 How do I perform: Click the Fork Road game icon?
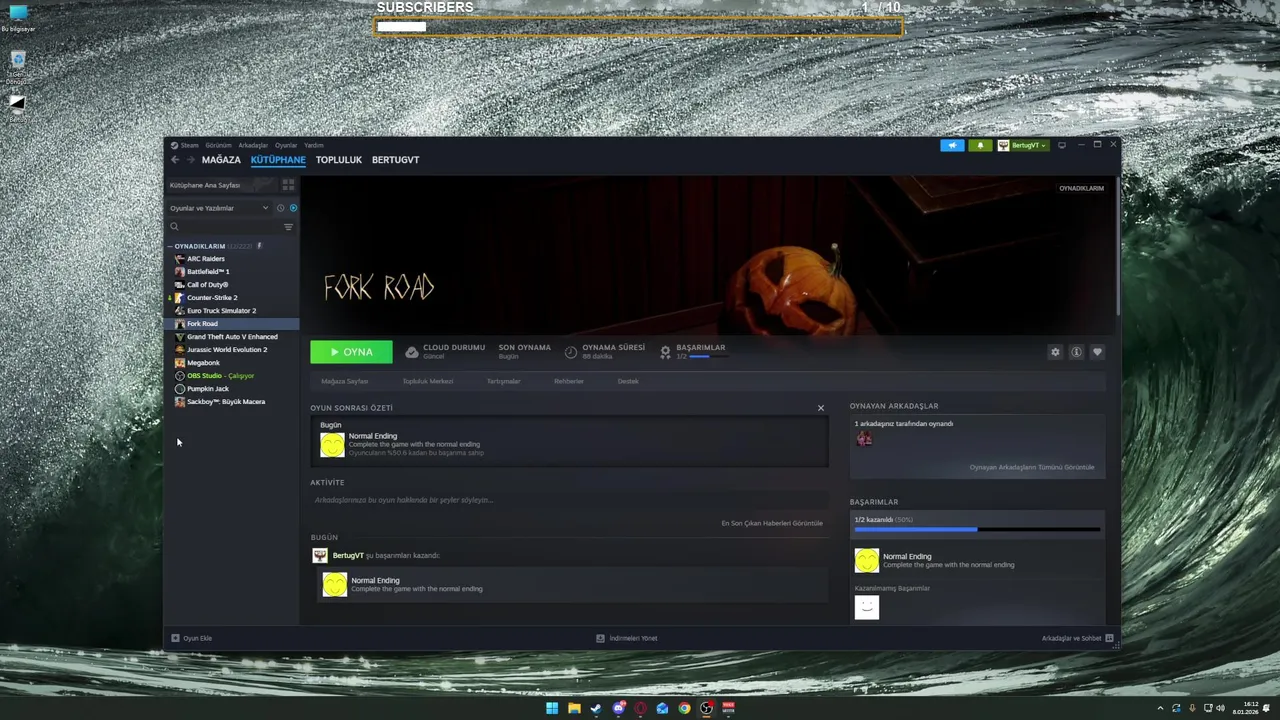click(x=180, y=324)
